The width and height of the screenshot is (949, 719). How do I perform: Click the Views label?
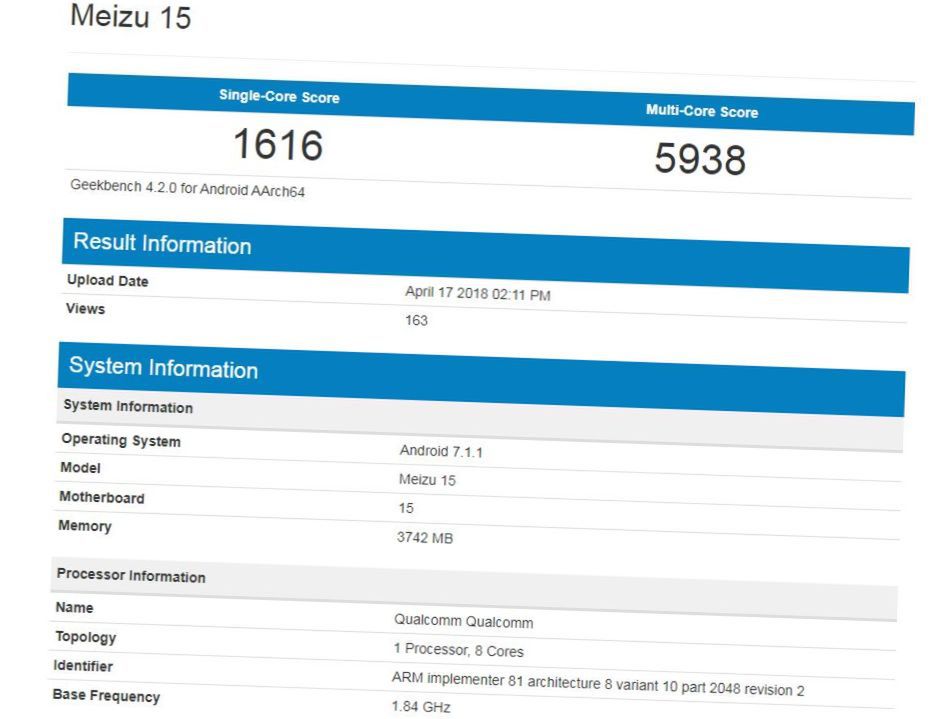click(85, 309)
